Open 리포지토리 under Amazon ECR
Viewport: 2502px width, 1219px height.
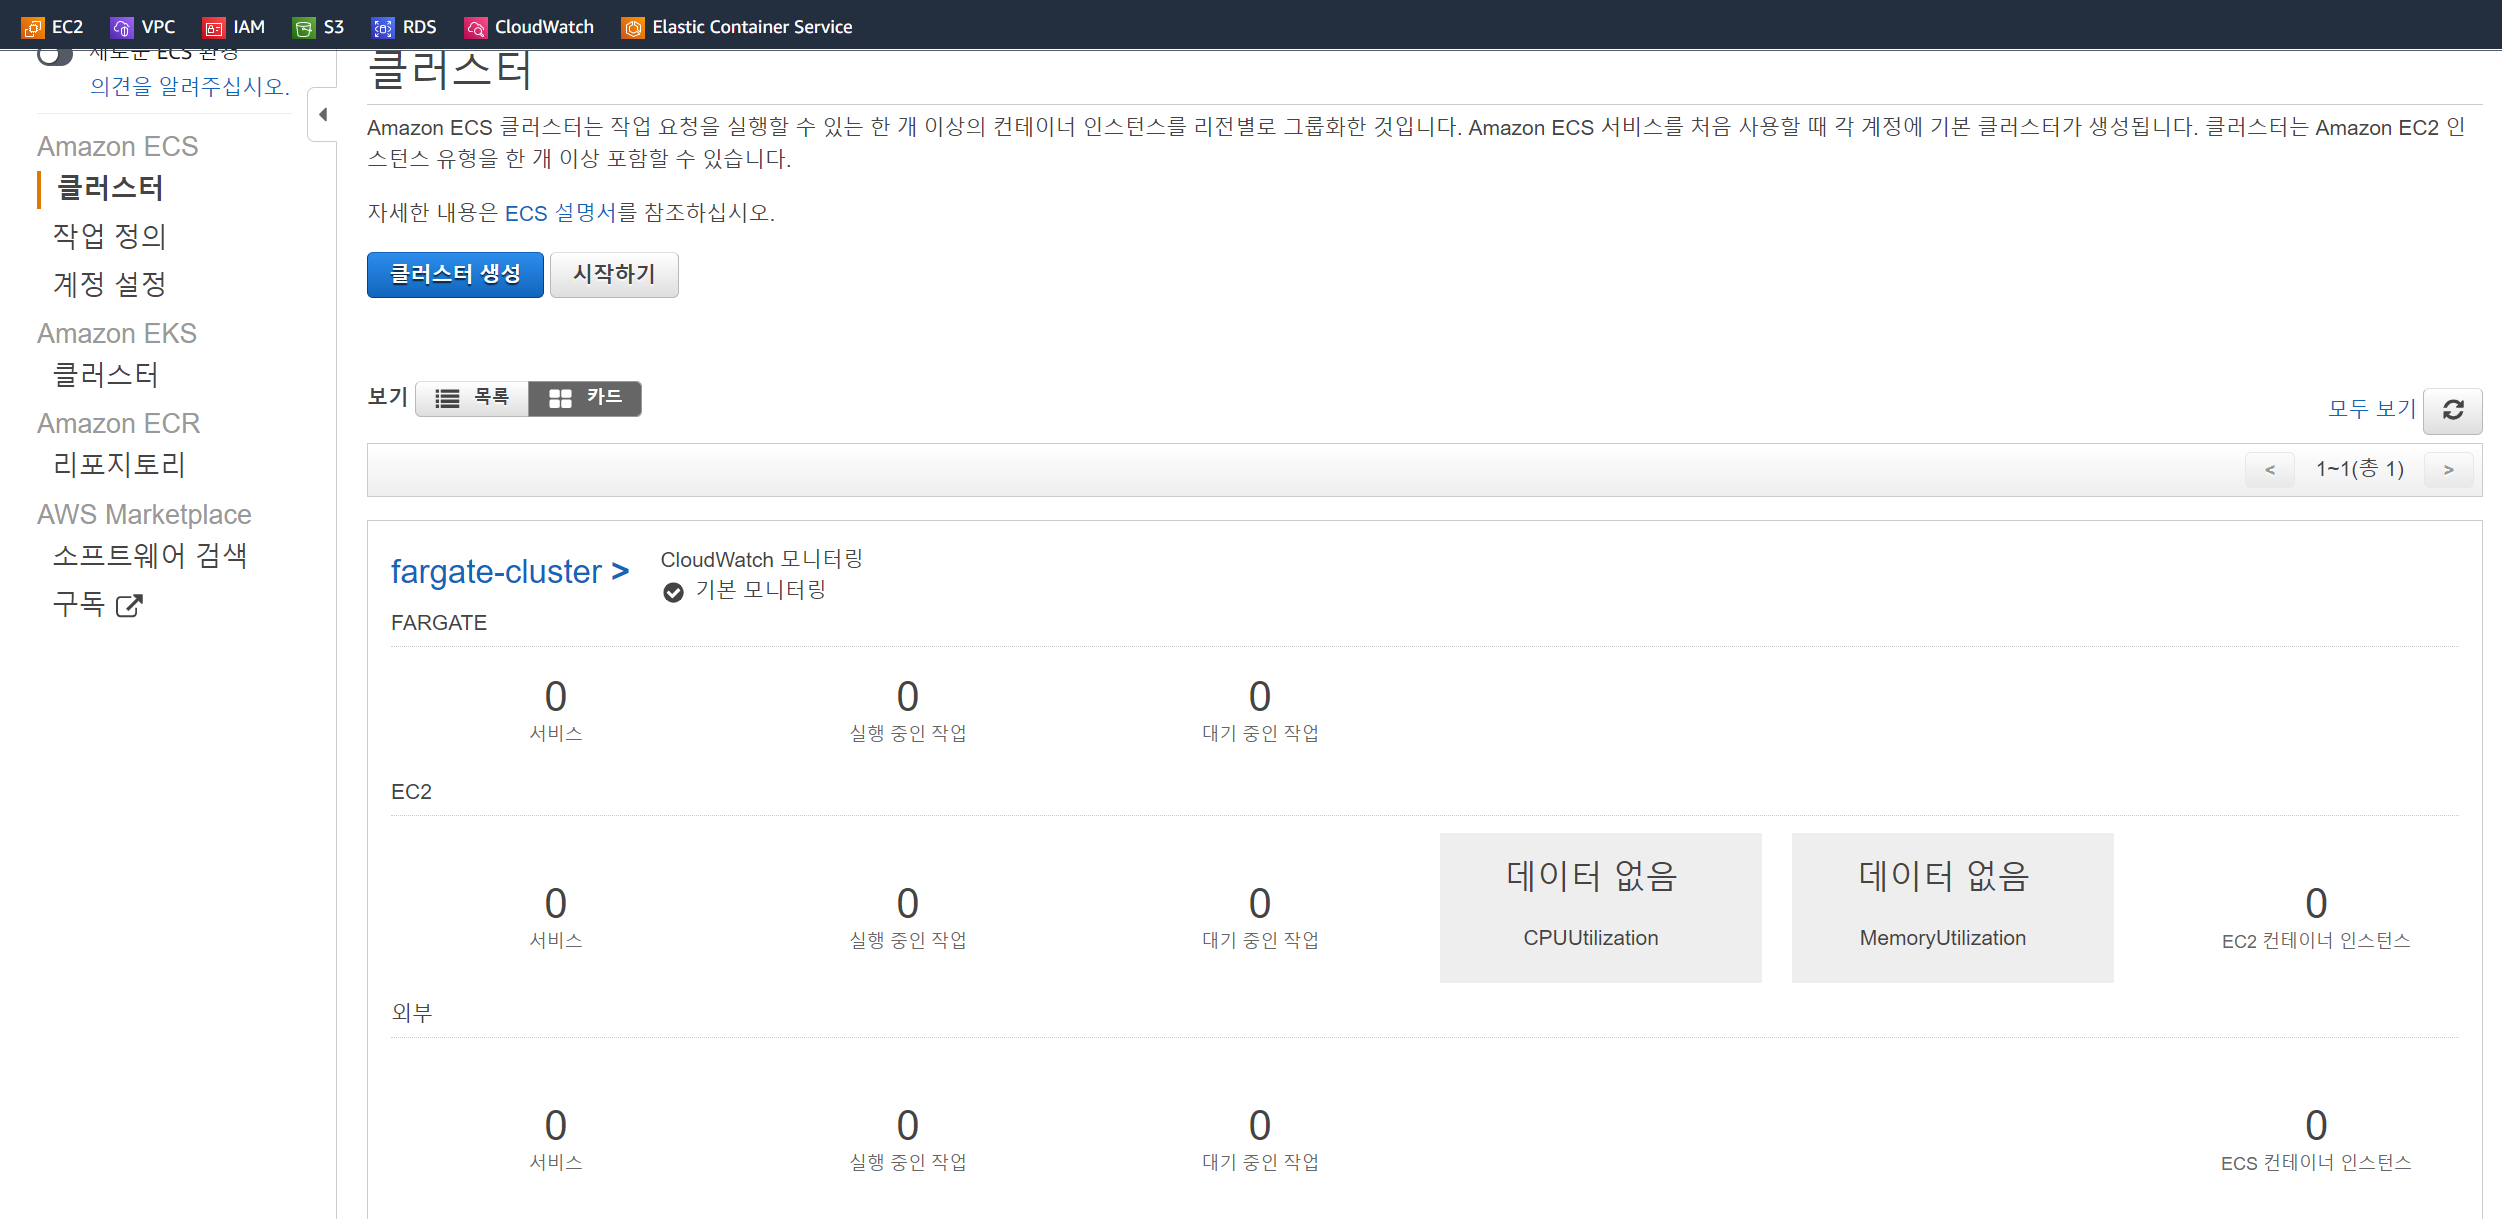click(x=118, y=465)
